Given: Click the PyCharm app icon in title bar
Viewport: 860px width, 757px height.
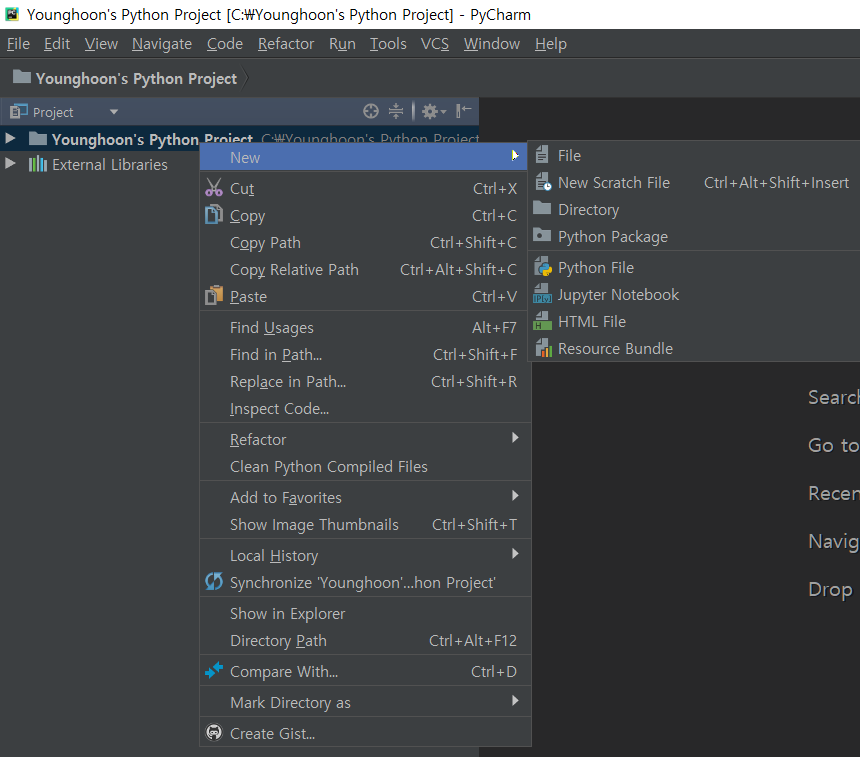Looking at the screenshot, I should coord(12,14).
